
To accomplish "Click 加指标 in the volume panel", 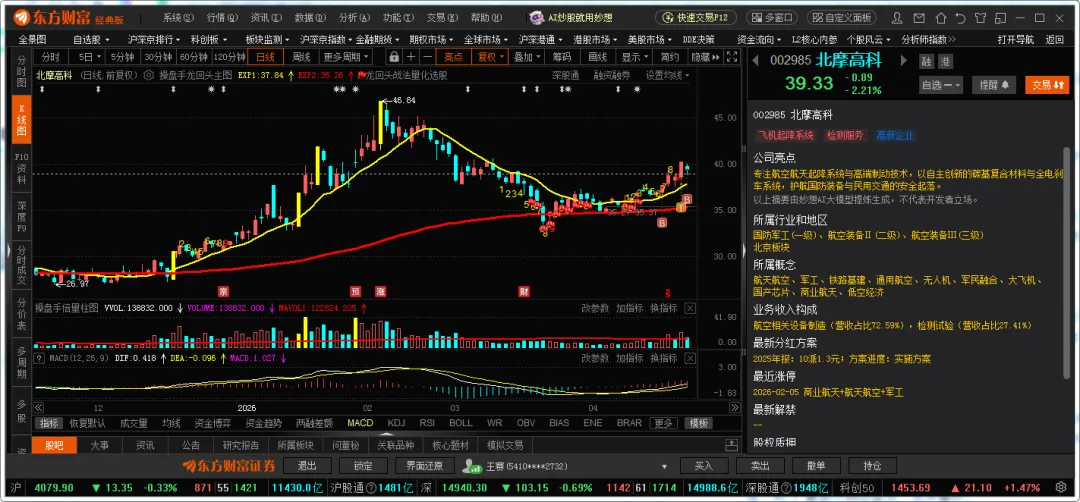I will (629, 308).
